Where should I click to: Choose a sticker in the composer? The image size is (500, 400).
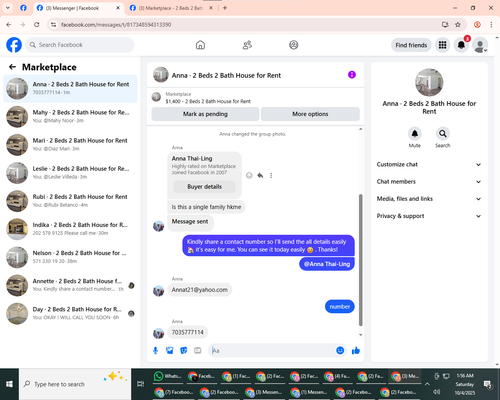coord(184,350)
